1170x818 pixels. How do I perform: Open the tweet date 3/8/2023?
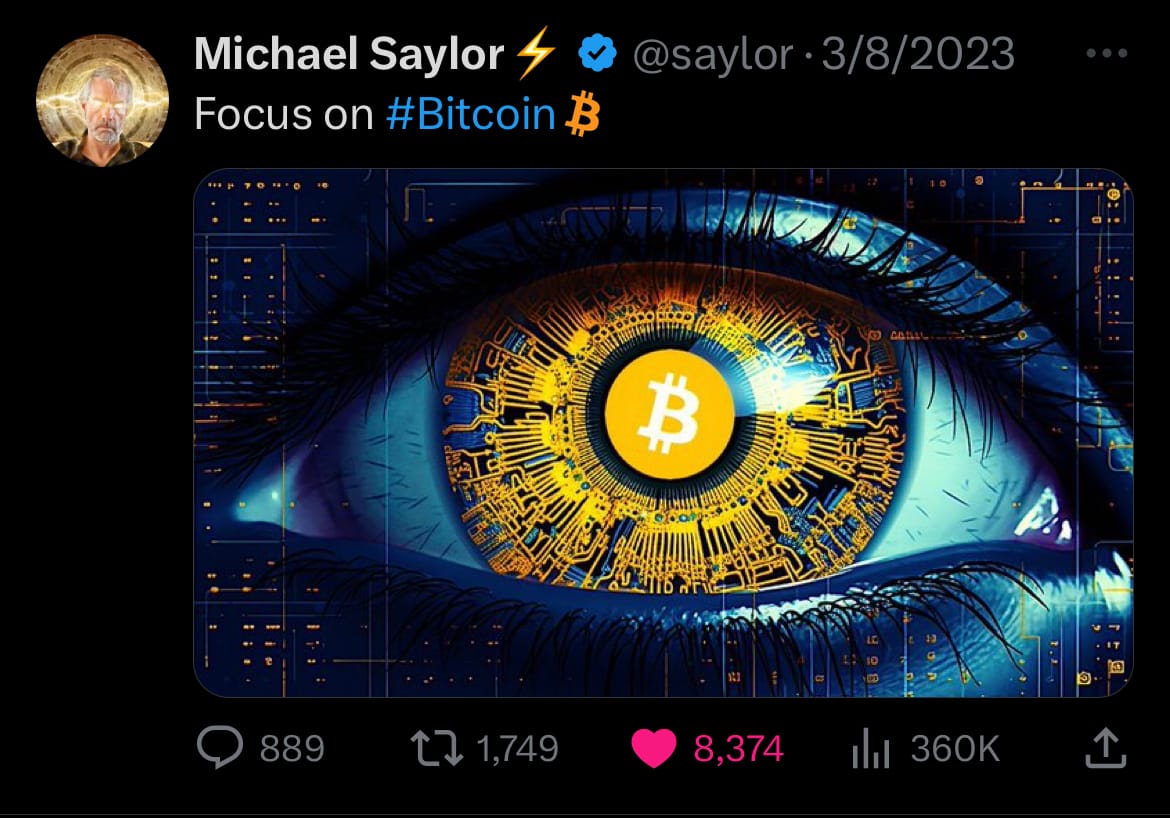(x=918, y=54)
